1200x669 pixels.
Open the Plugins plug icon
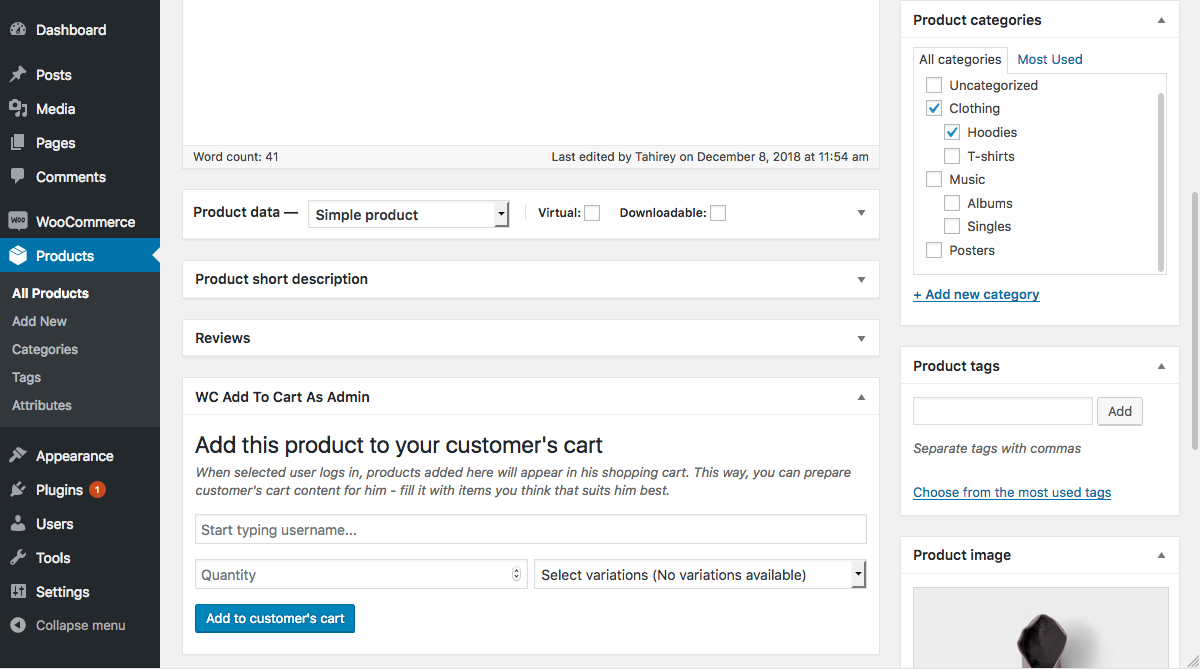pos(18,490)
